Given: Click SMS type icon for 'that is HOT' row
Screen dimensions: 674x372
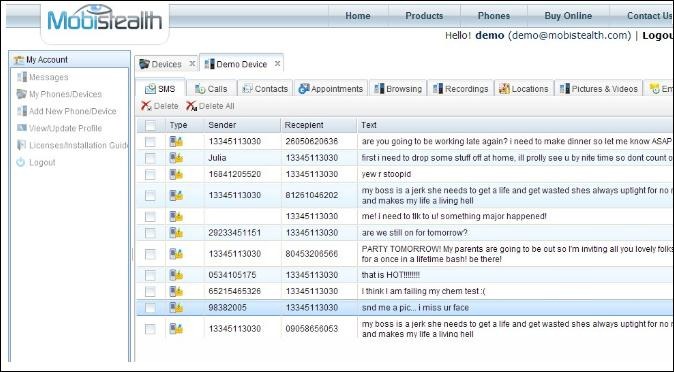Looking at the screenshot, I should [x=176, y=275].
